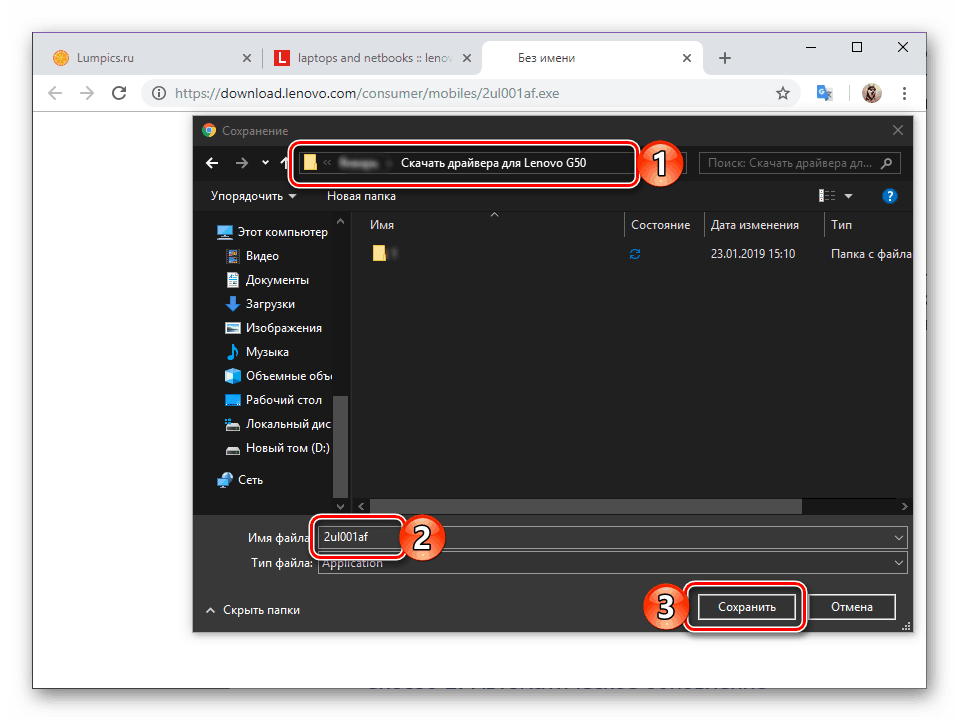
Task: Click the Chrome icon in the dialog title bar
Action: point(209,130)
